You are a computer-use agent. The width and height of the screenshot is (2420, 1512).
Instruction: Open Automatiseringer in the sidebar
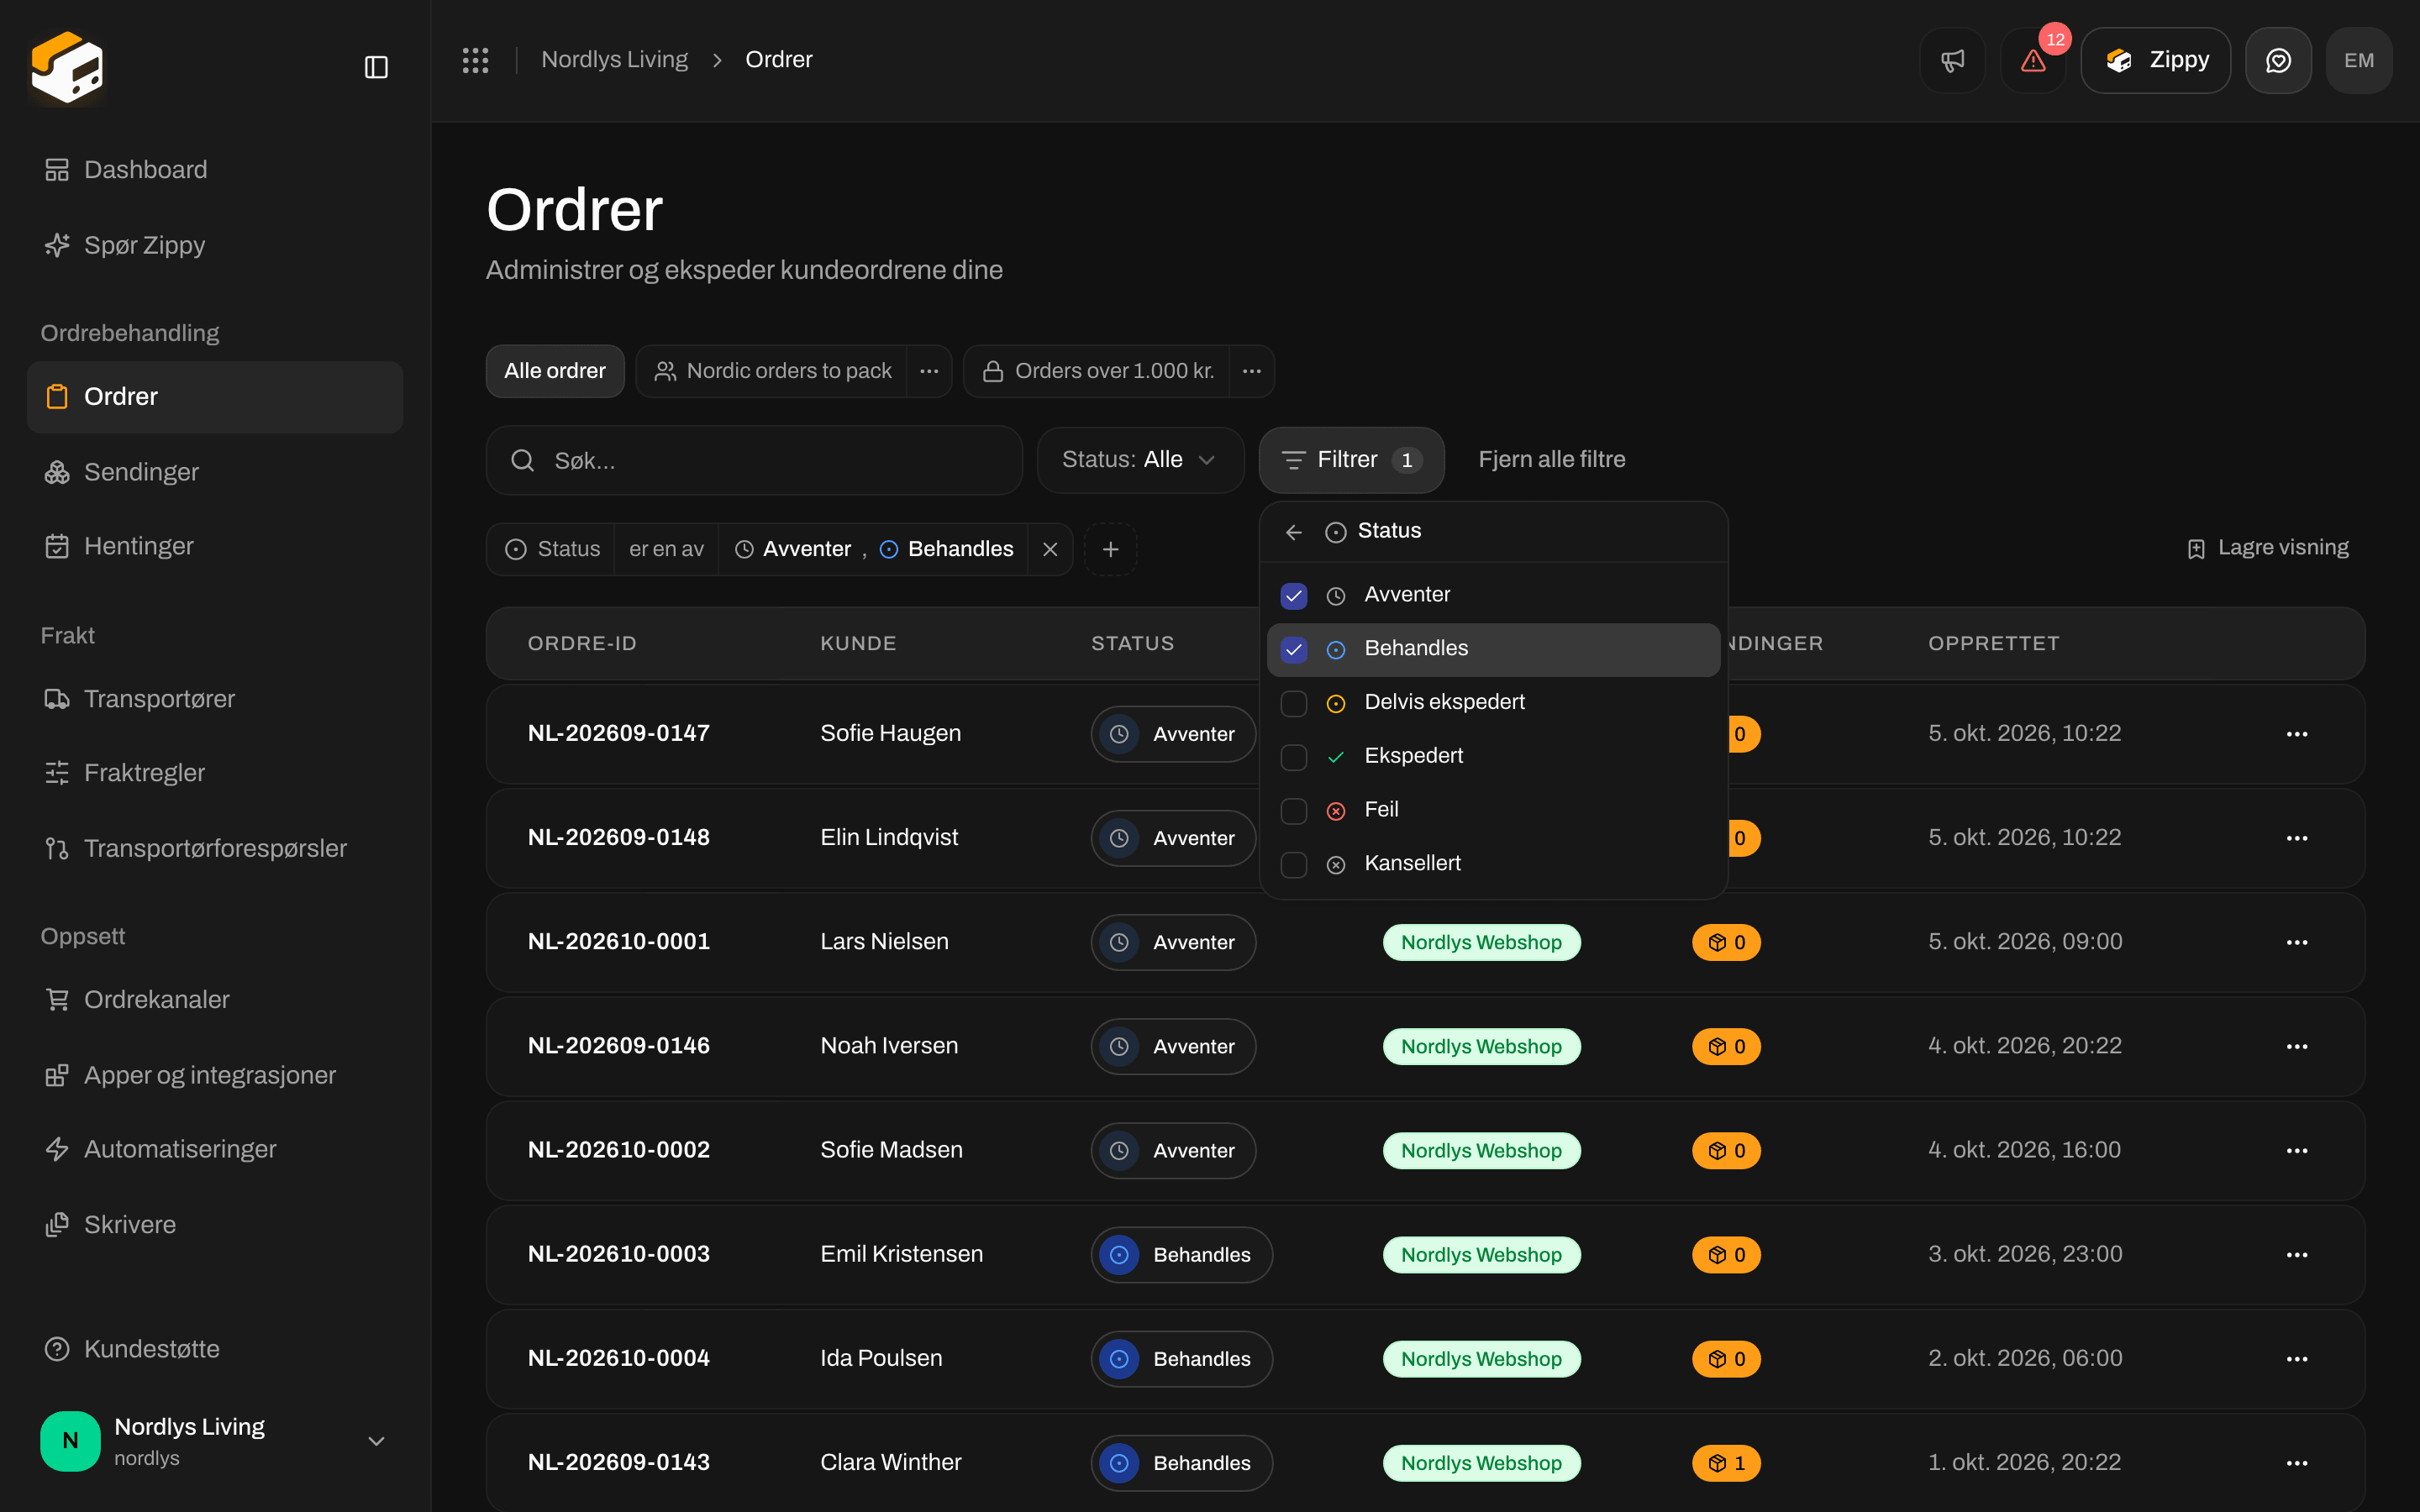(x=215, y=1149)
